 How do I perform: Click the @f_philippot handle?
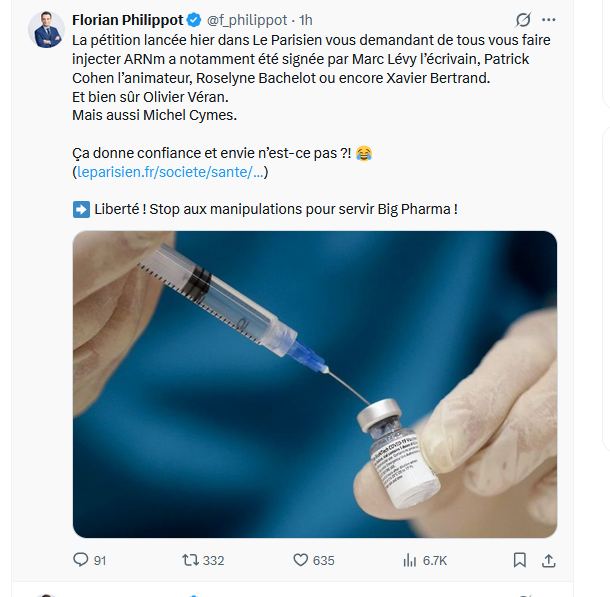point(246,20)
